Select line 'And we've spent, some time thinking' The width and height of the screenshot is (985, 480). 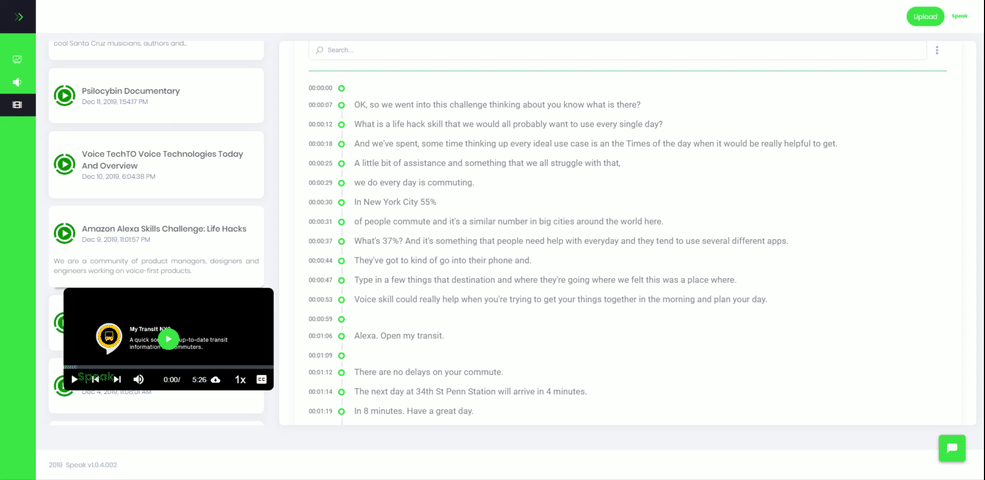coord(596,144)
